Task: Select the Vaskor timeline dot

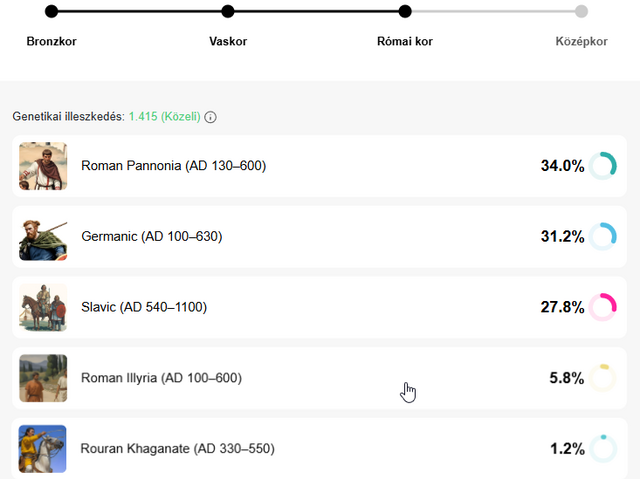Action: tap(228, 12)
